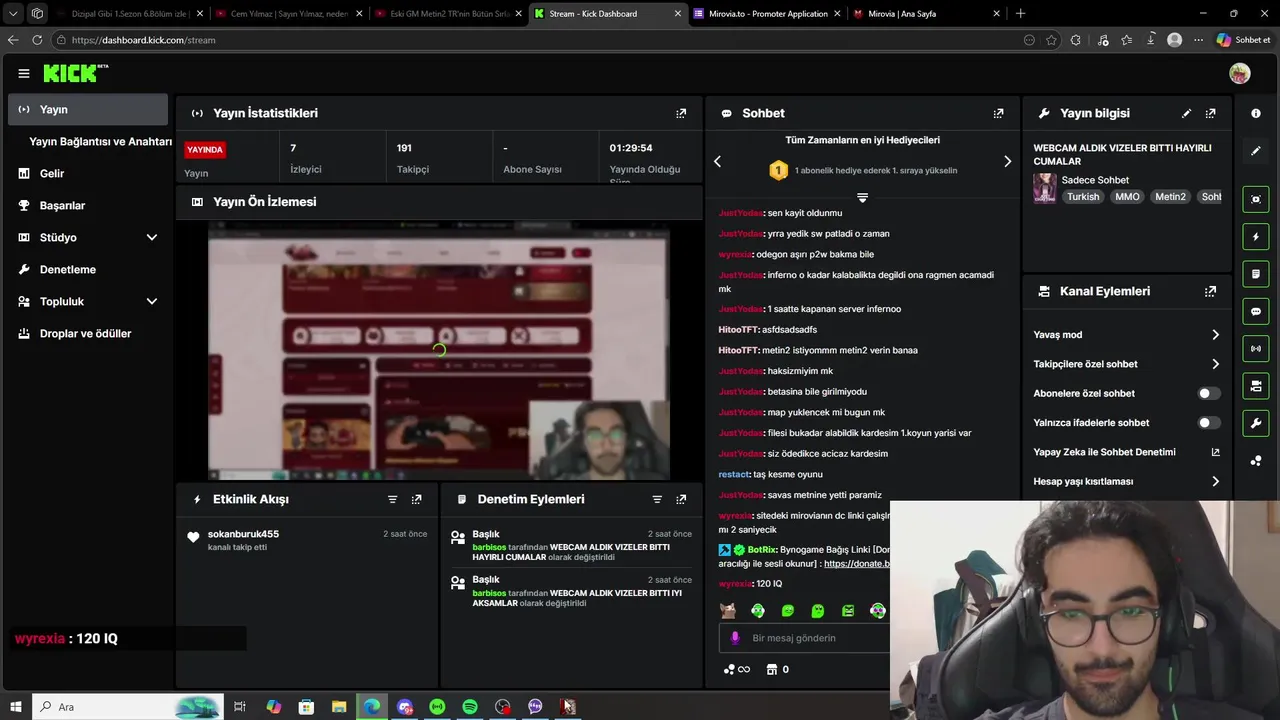Open the Denetleme sidebar item

point(88,269)
